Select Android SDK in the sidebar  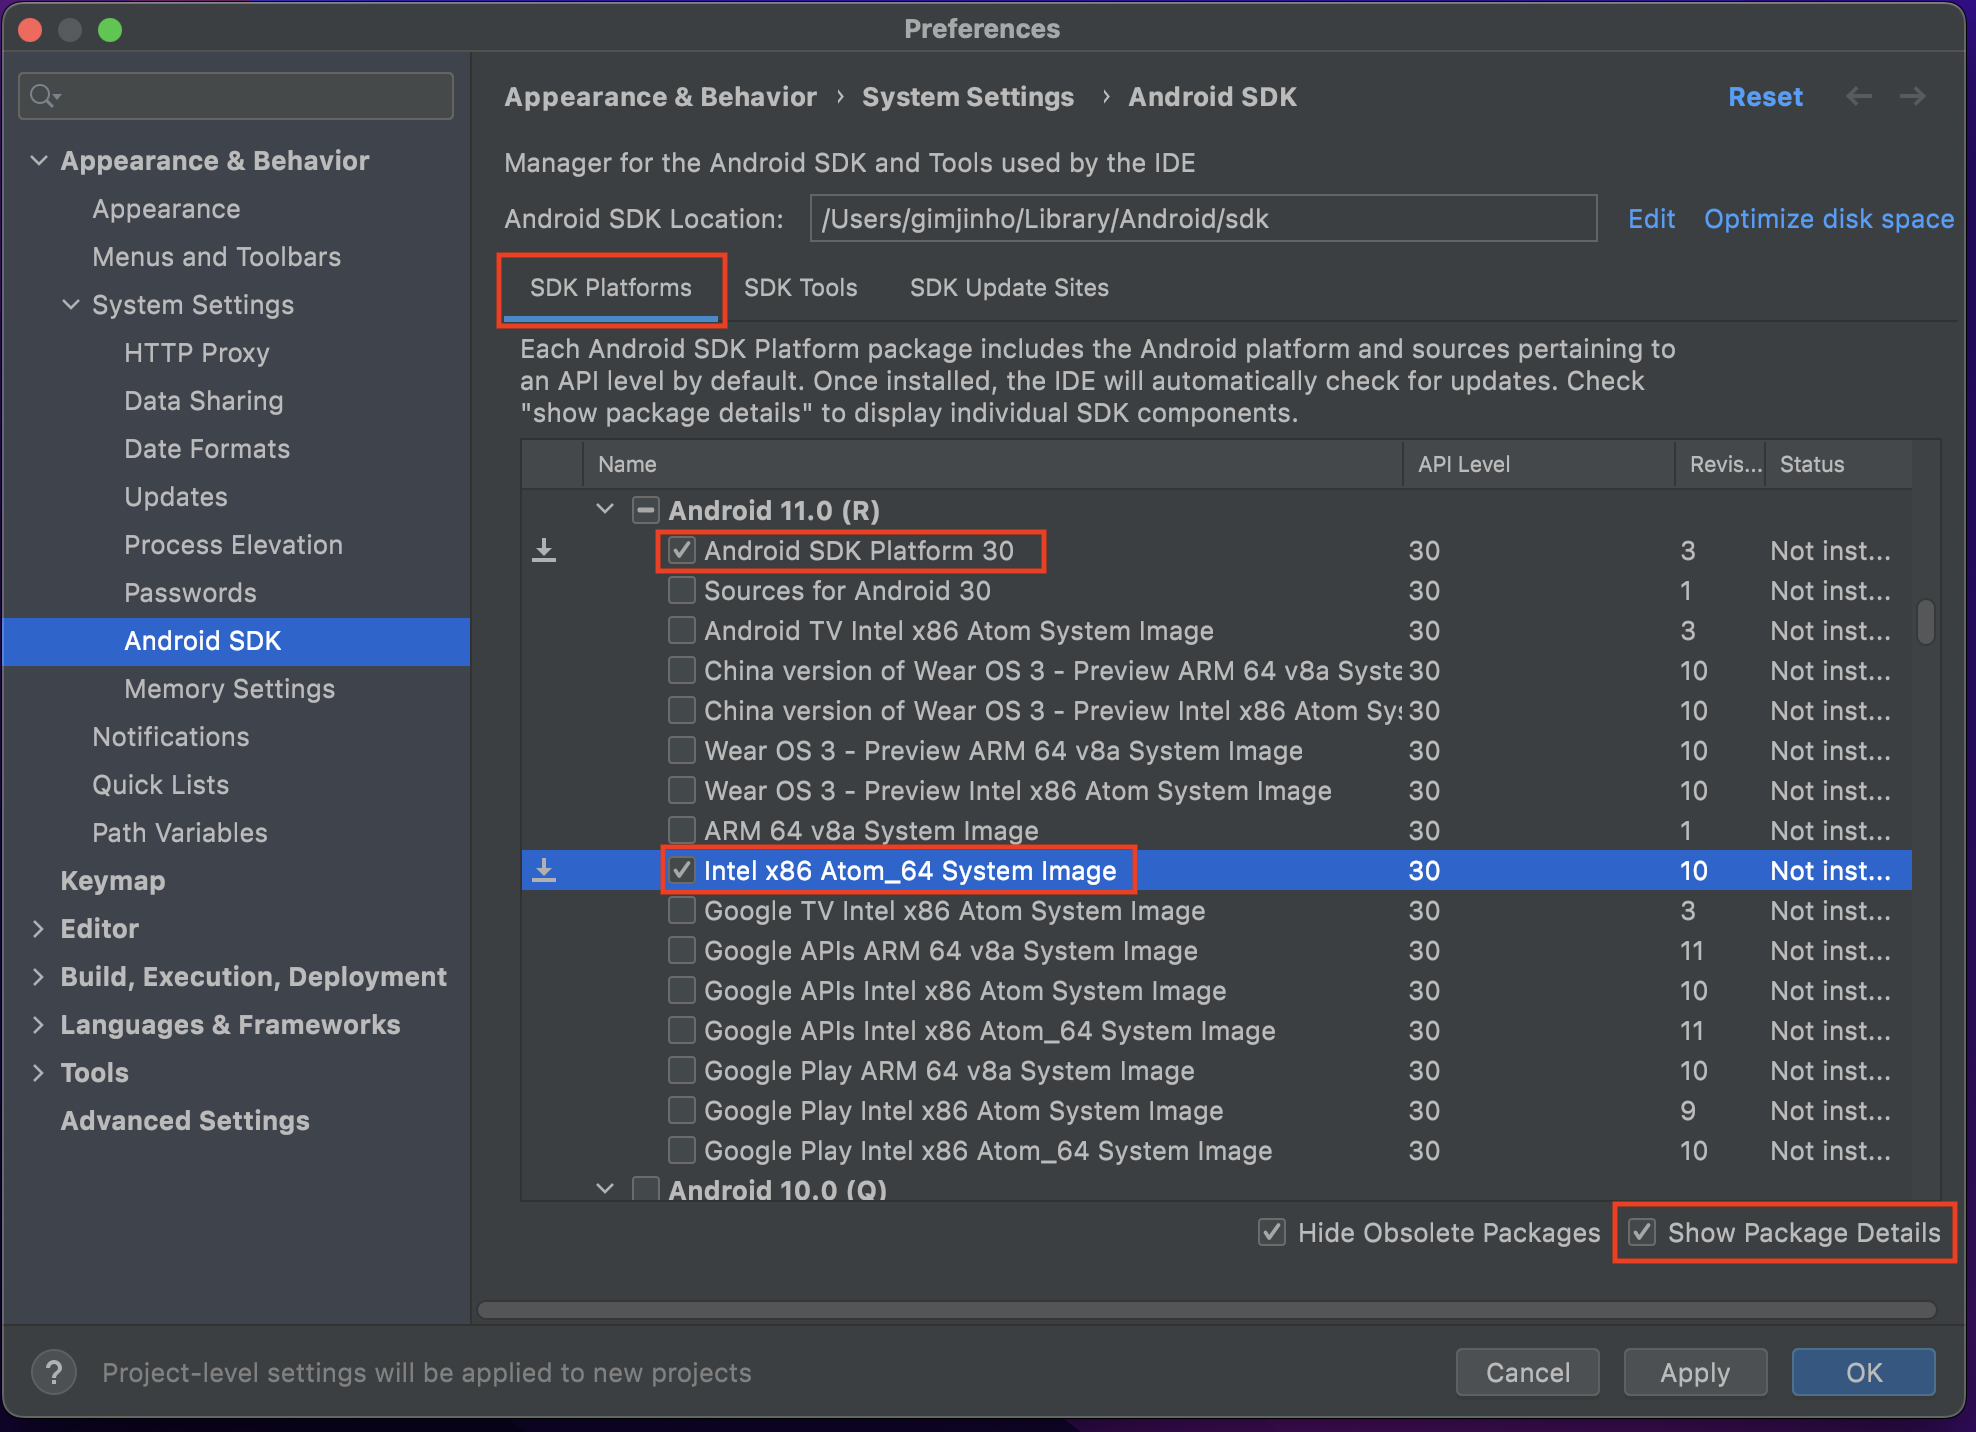click(x=236, y=641)
